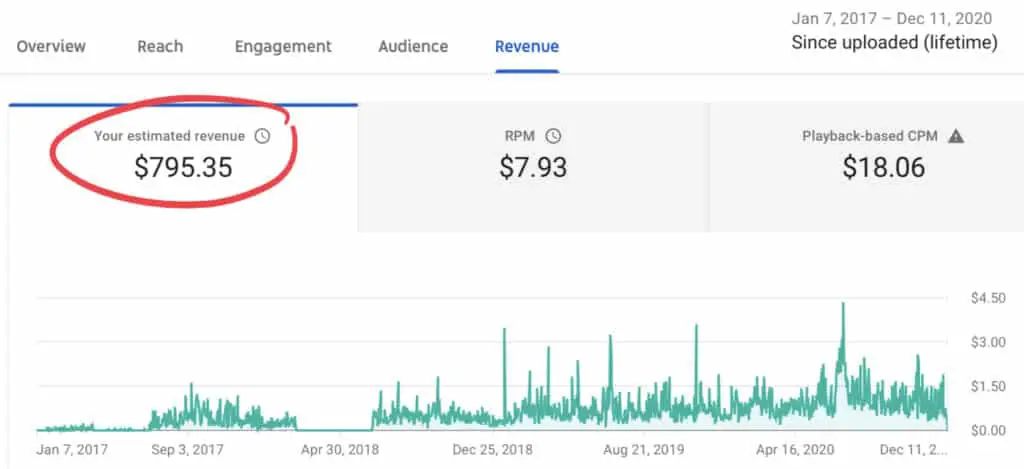Screen dimensions: 1024x469
Task: Select the RPM $7.93 metric card
Action: tap(533, 167)
